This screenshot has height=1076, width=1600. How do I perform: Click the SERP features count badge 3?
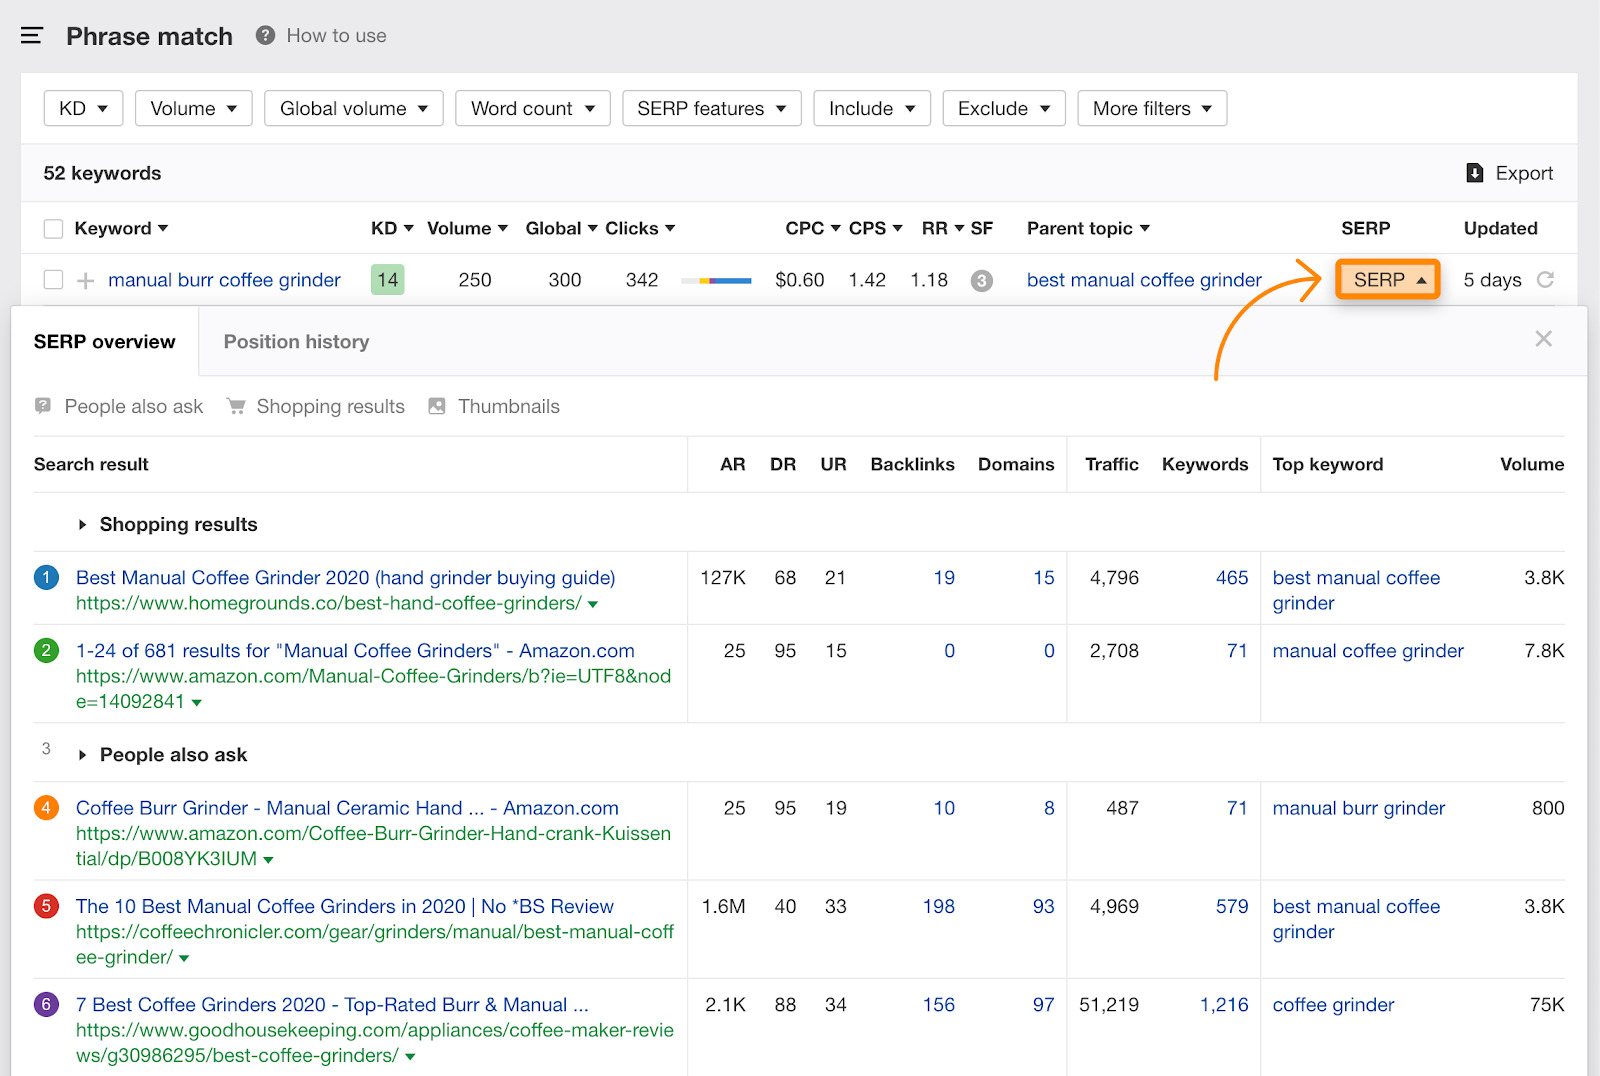(x=981, y=281)
